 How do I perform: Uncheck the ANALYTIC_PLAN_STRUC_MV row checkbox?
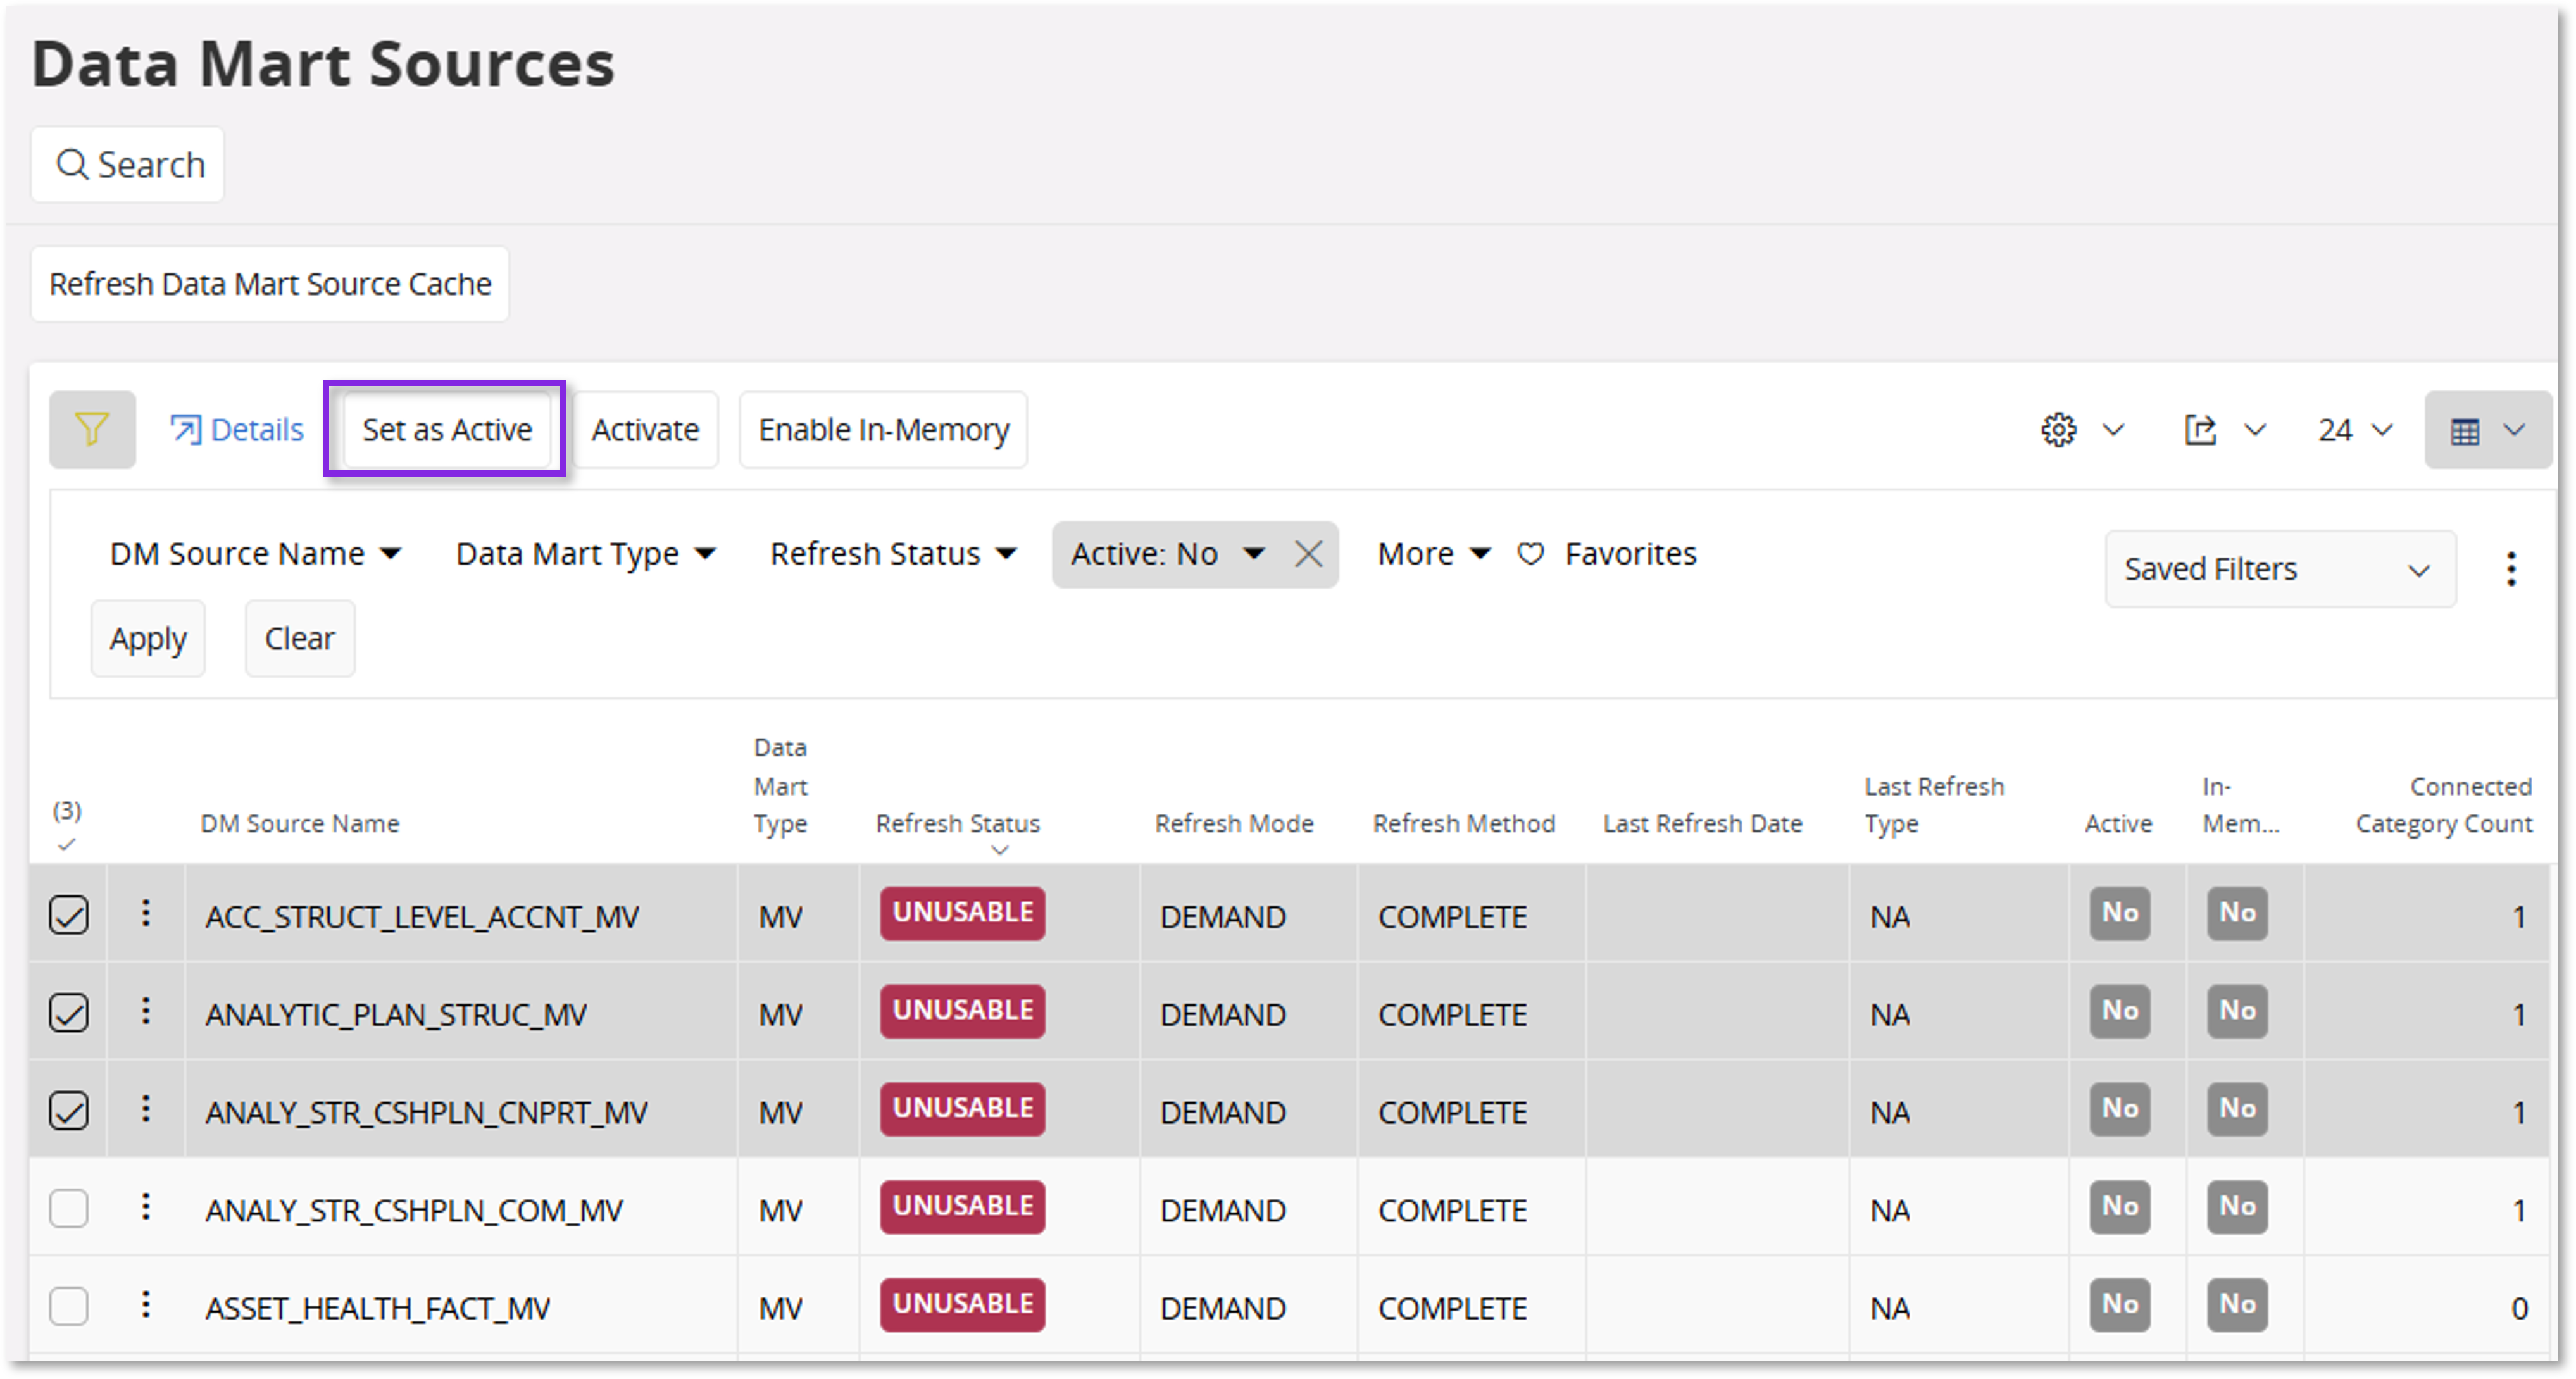69,1013
